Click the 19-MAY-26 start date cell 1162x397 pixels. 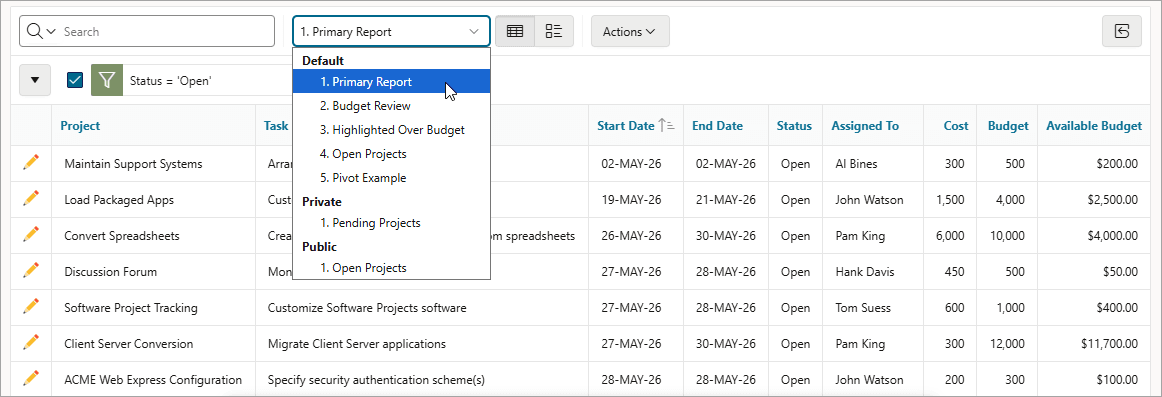(x=635, y=200)
